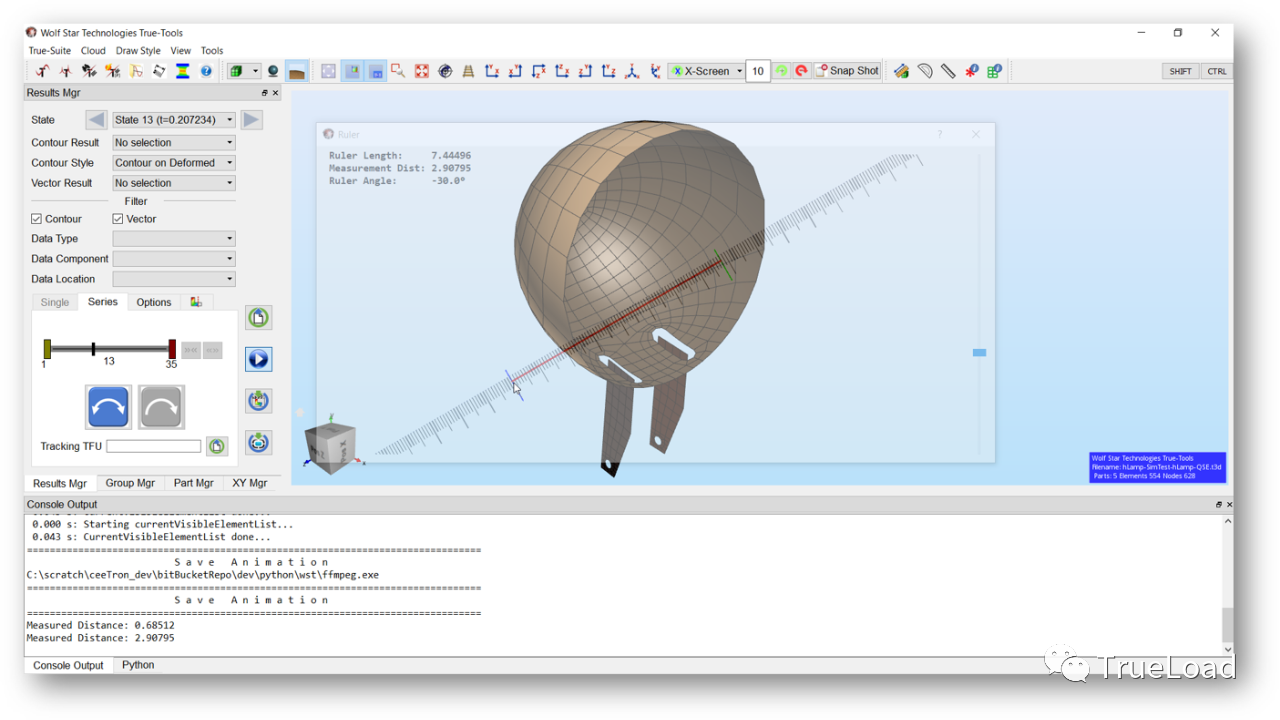Click the first red figure toolbar icon
The width and height of the screenshot is (1280, 720).
(42, 71)
